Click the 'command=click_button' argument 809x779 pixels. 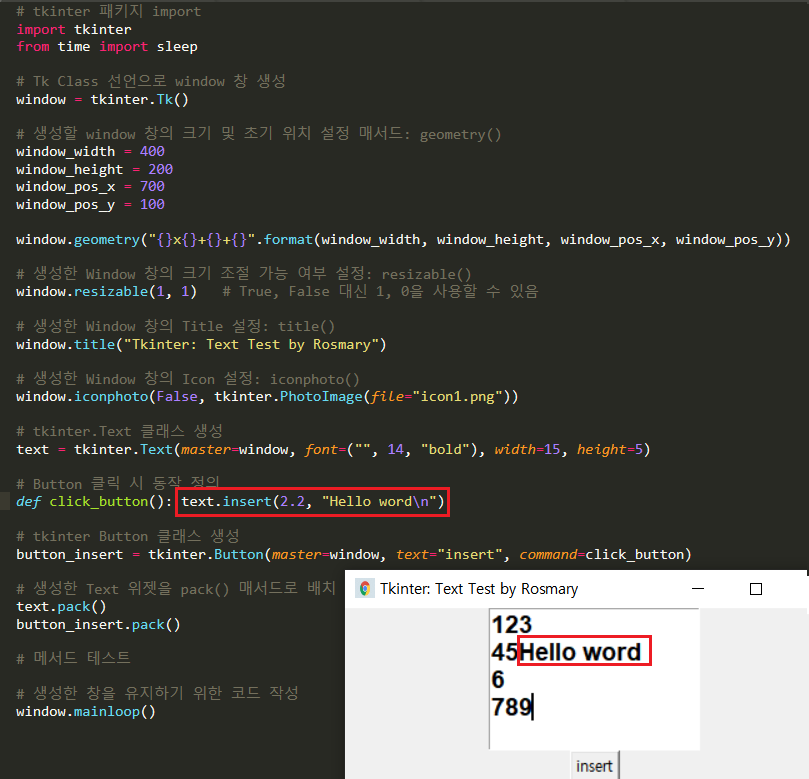(x=601, y=555)
